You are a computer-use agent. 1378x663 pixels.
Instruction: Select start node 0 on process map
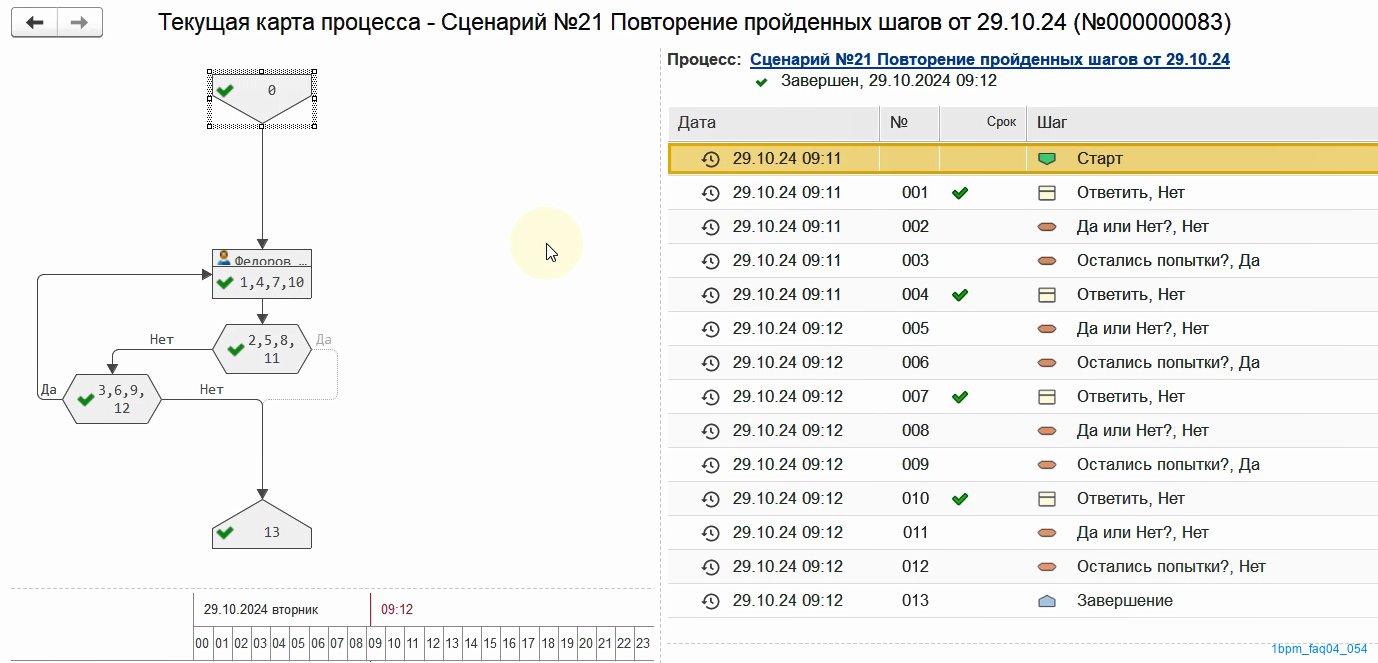262,98
